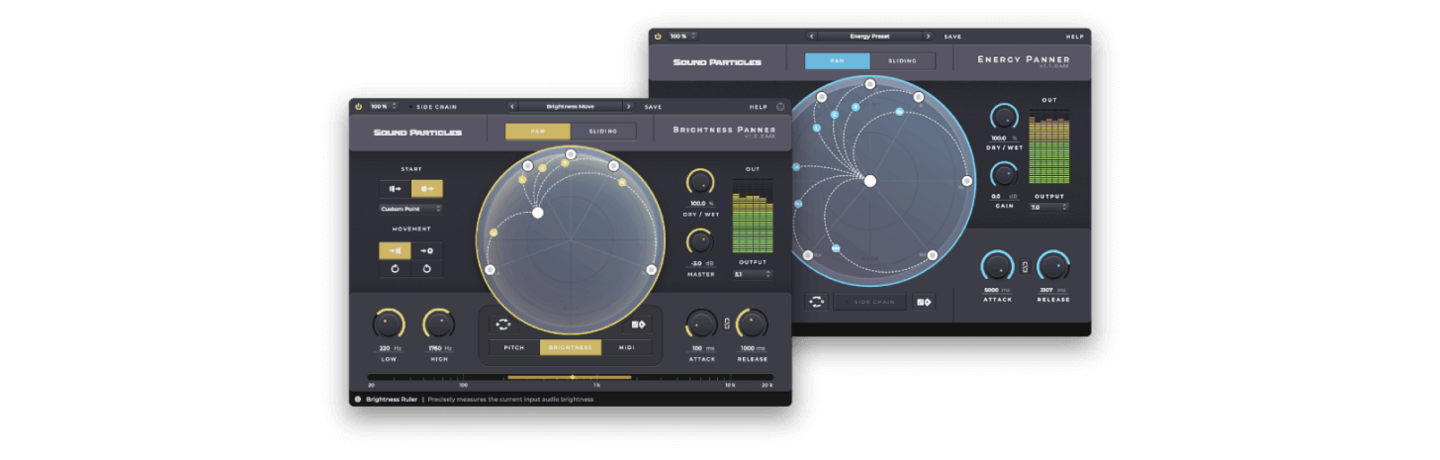1440x460 pixels.
Task: Switch to PAN tab in Energy Panner
Action: 838,61
